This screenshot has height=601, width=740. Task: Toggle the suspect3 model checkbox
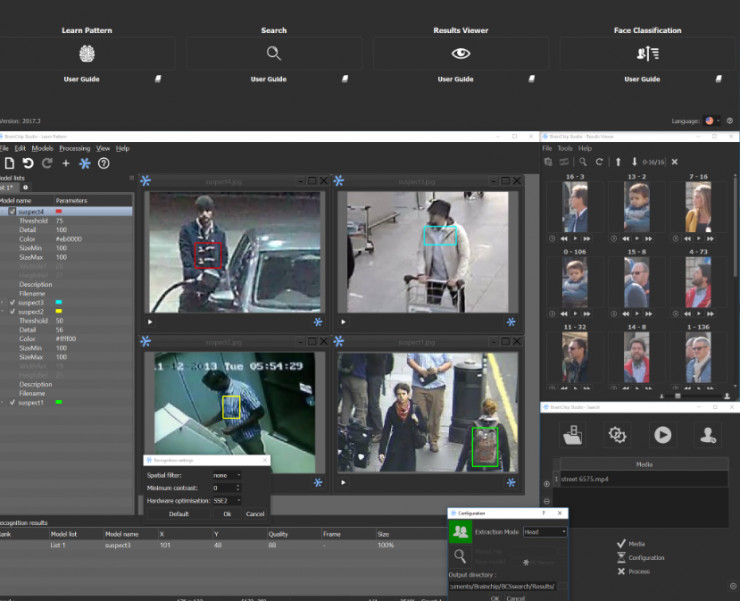click(12, 302)
